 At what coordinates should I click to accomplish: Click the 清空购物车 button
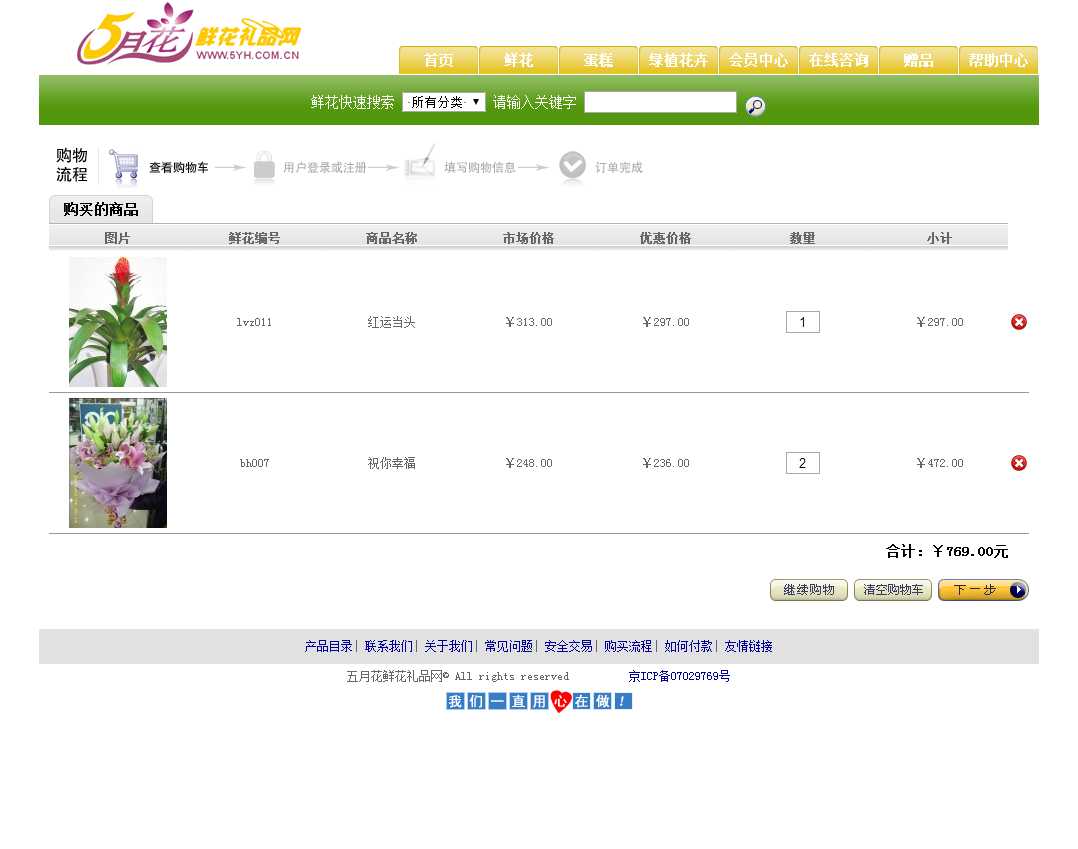(892, 590)
